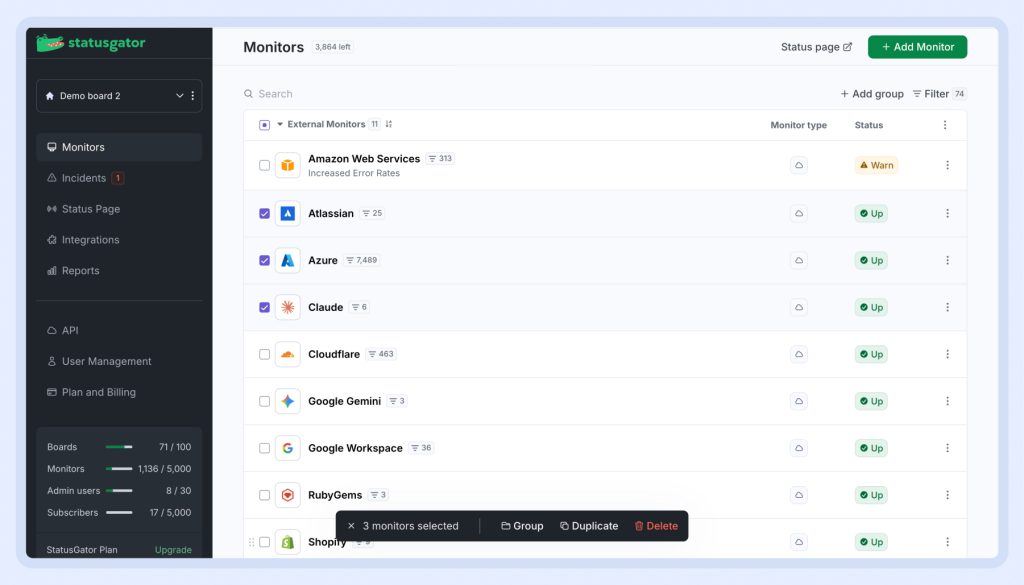Uncheck the Claude checkbox
The height and width of the screenshot is (585, 1024).
click(x=264, y=308)
